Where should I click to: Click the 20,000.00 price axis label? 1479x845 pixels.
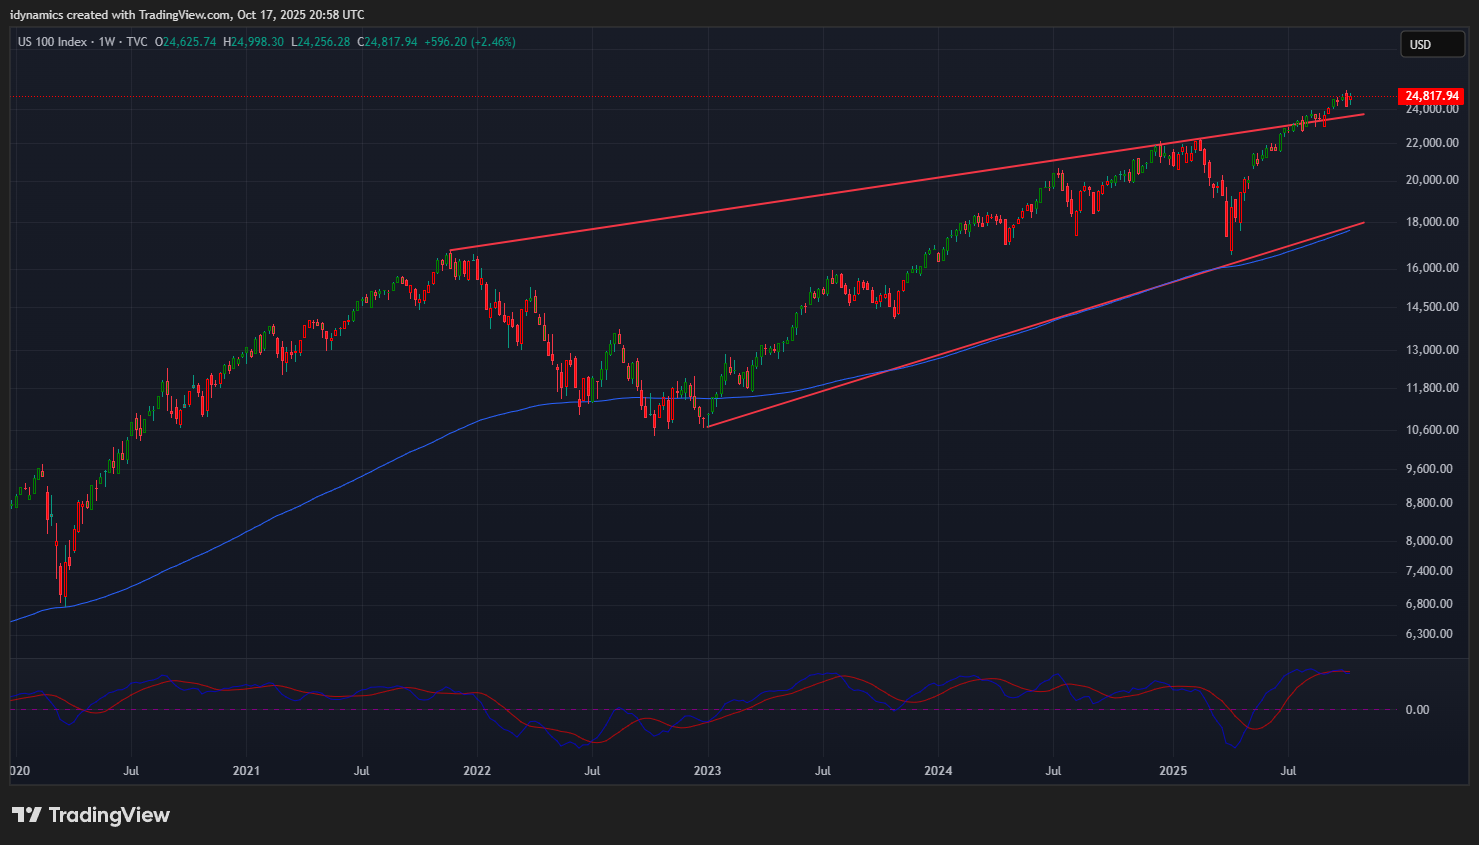point(1432,180)
